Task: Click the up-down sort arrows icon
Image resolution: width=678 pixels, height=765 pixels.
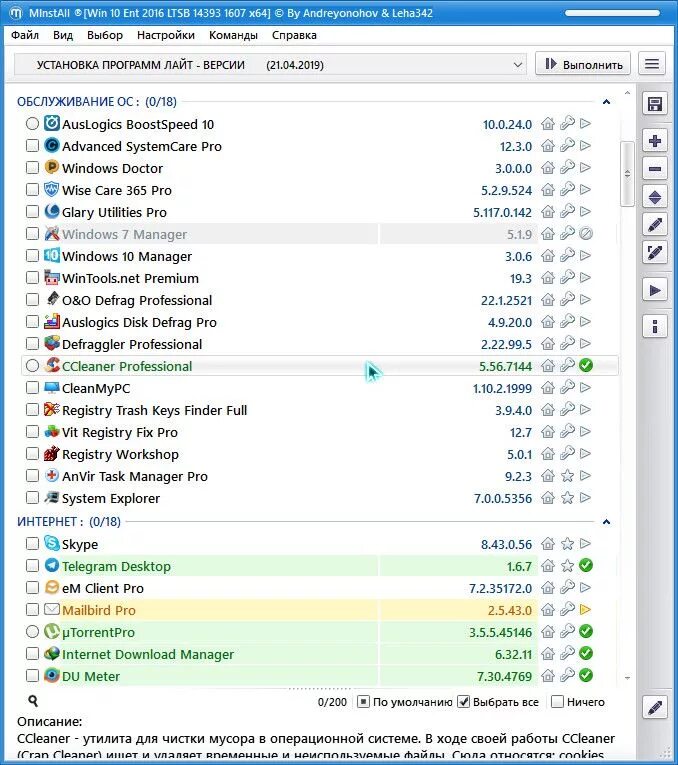Action: point(655,197)
